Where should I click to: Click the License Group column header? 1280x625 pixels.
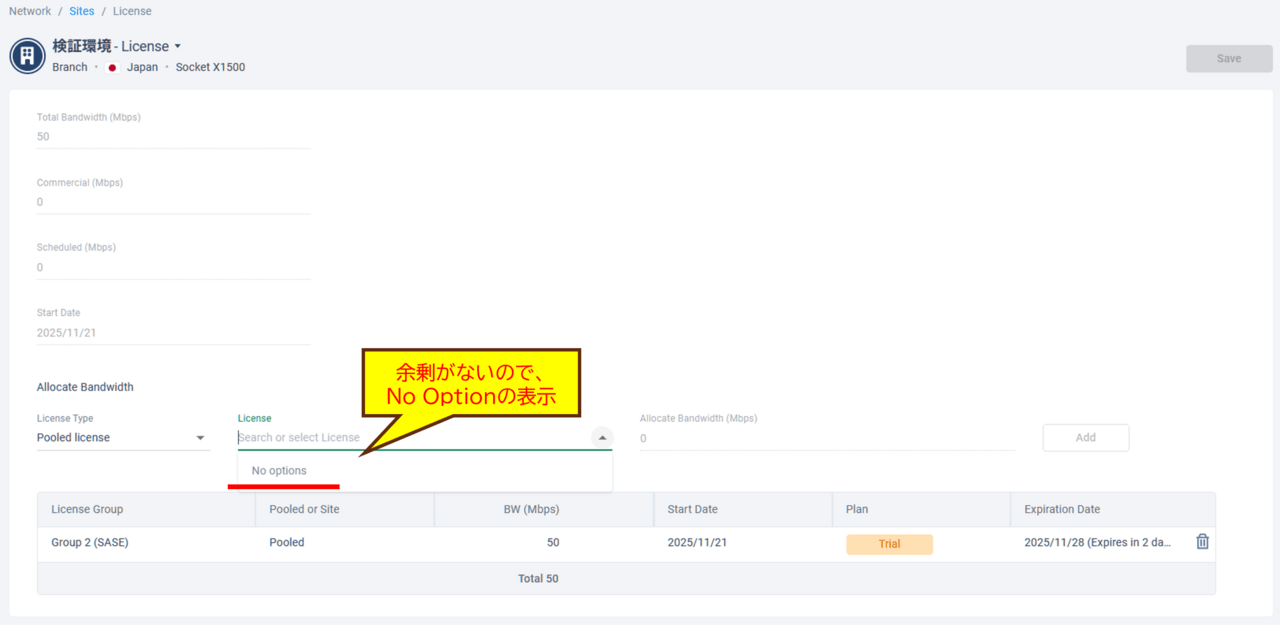pos(88,509)
